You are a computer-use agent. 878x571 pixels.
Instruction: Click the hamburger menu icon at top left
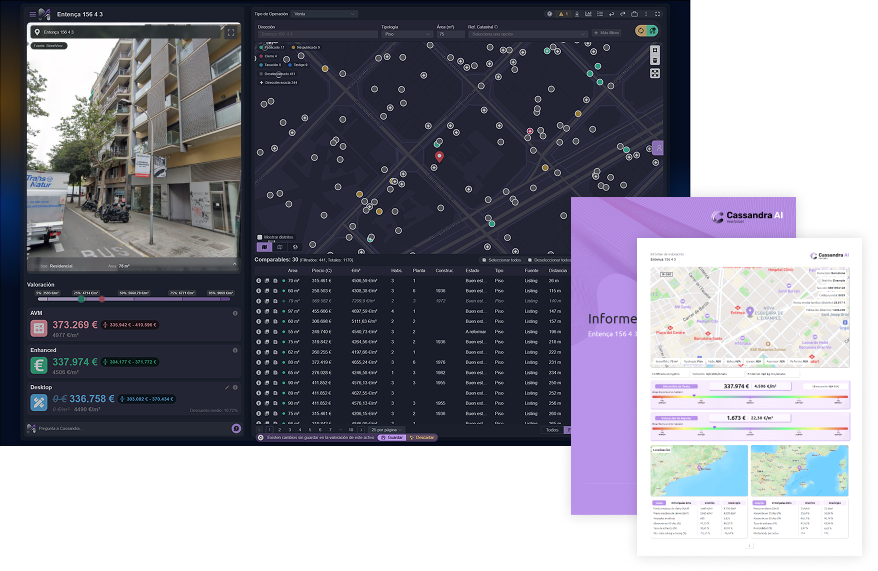(x=32, y=14)
